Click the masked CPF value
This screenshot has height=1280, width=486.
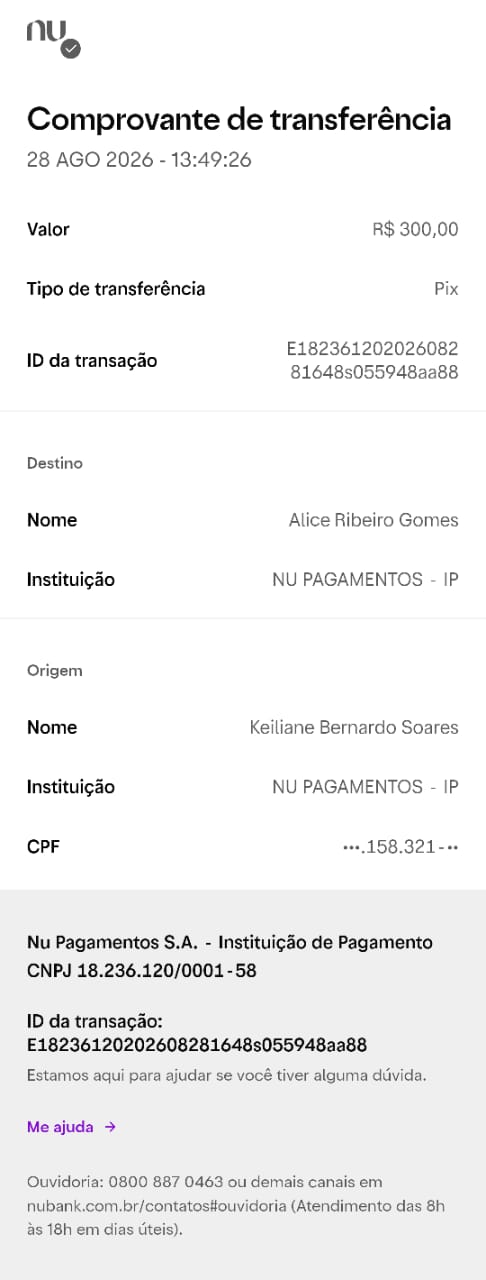400,847
